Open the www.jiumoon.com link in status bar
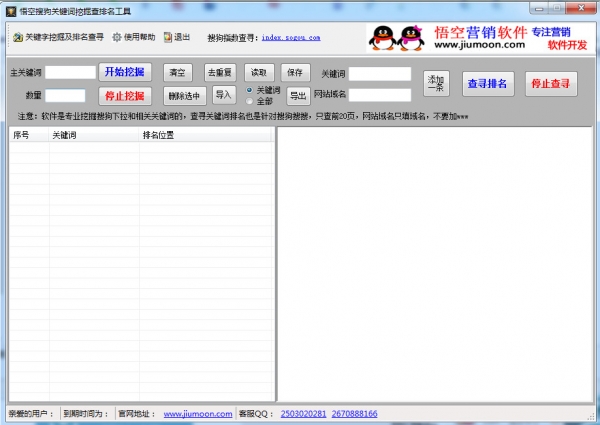600x425 pixels. point(191,413)
